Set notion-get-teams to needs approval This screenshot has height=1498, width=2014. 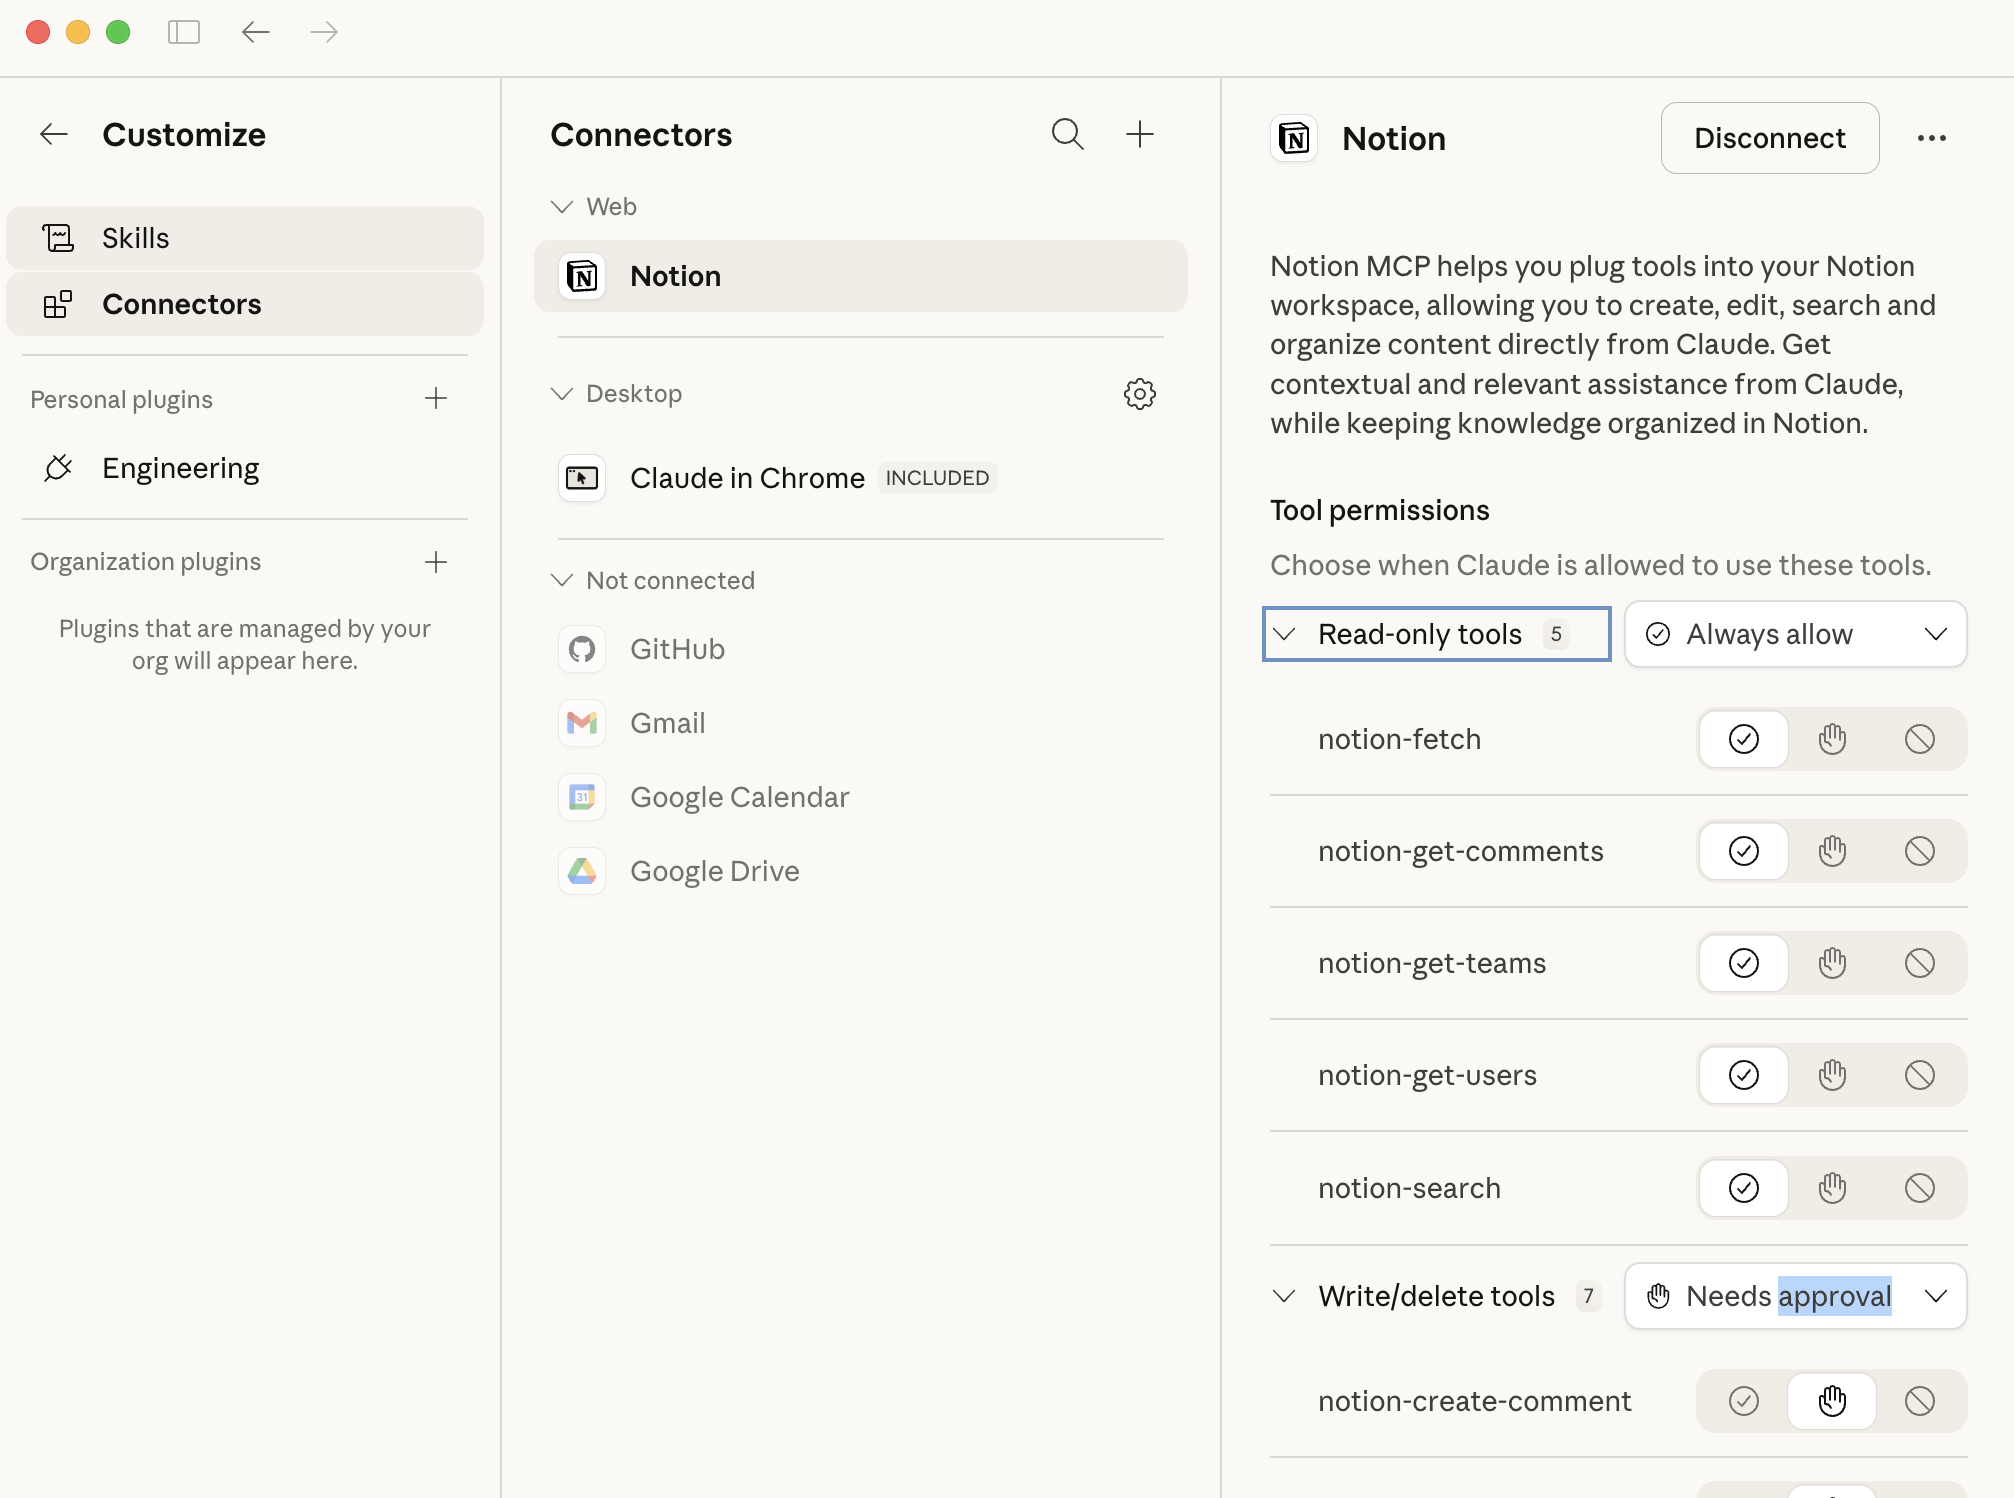pyautogui.click(x=1832, y=963)
